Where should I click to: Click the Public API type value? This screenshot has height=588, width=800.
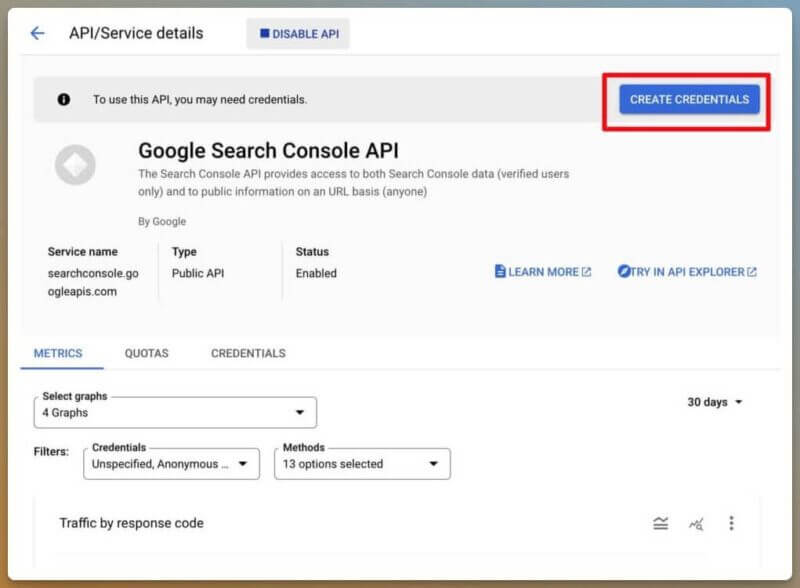coord(198,274)
